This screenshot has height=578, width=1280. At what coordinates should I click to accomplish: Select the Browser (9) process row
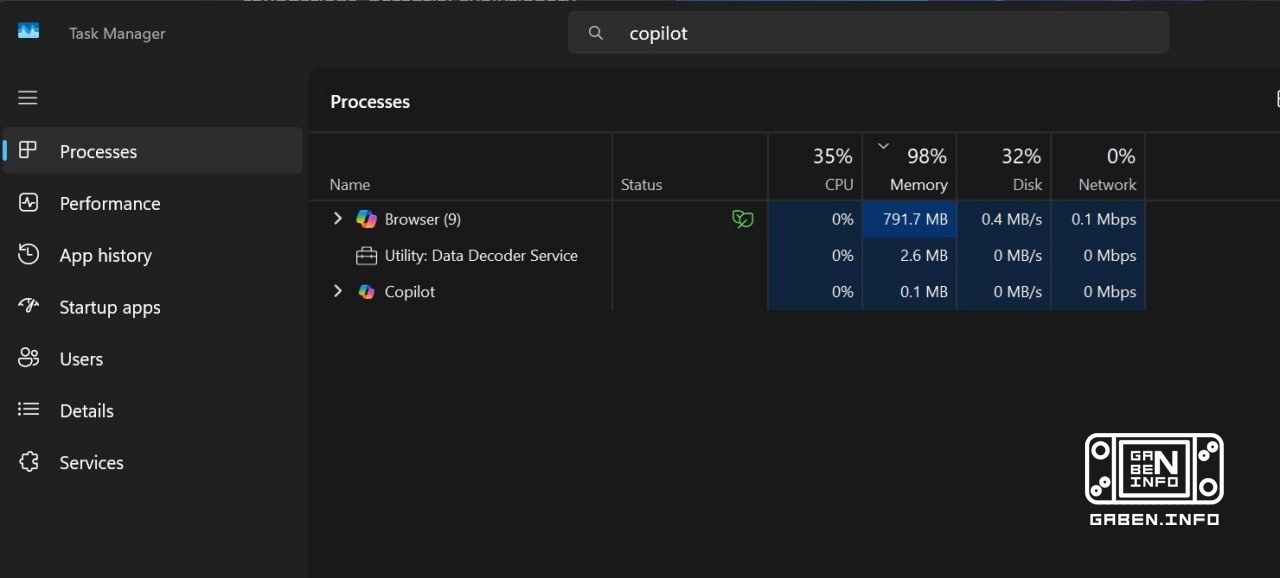[727, 219]
